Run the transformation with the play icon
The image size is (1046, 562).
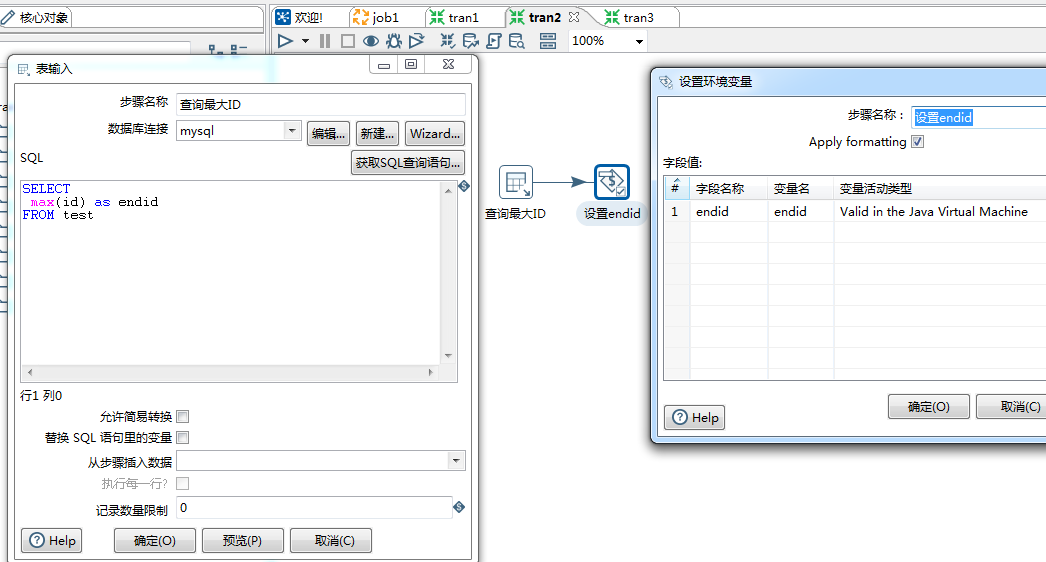(286, 41)
